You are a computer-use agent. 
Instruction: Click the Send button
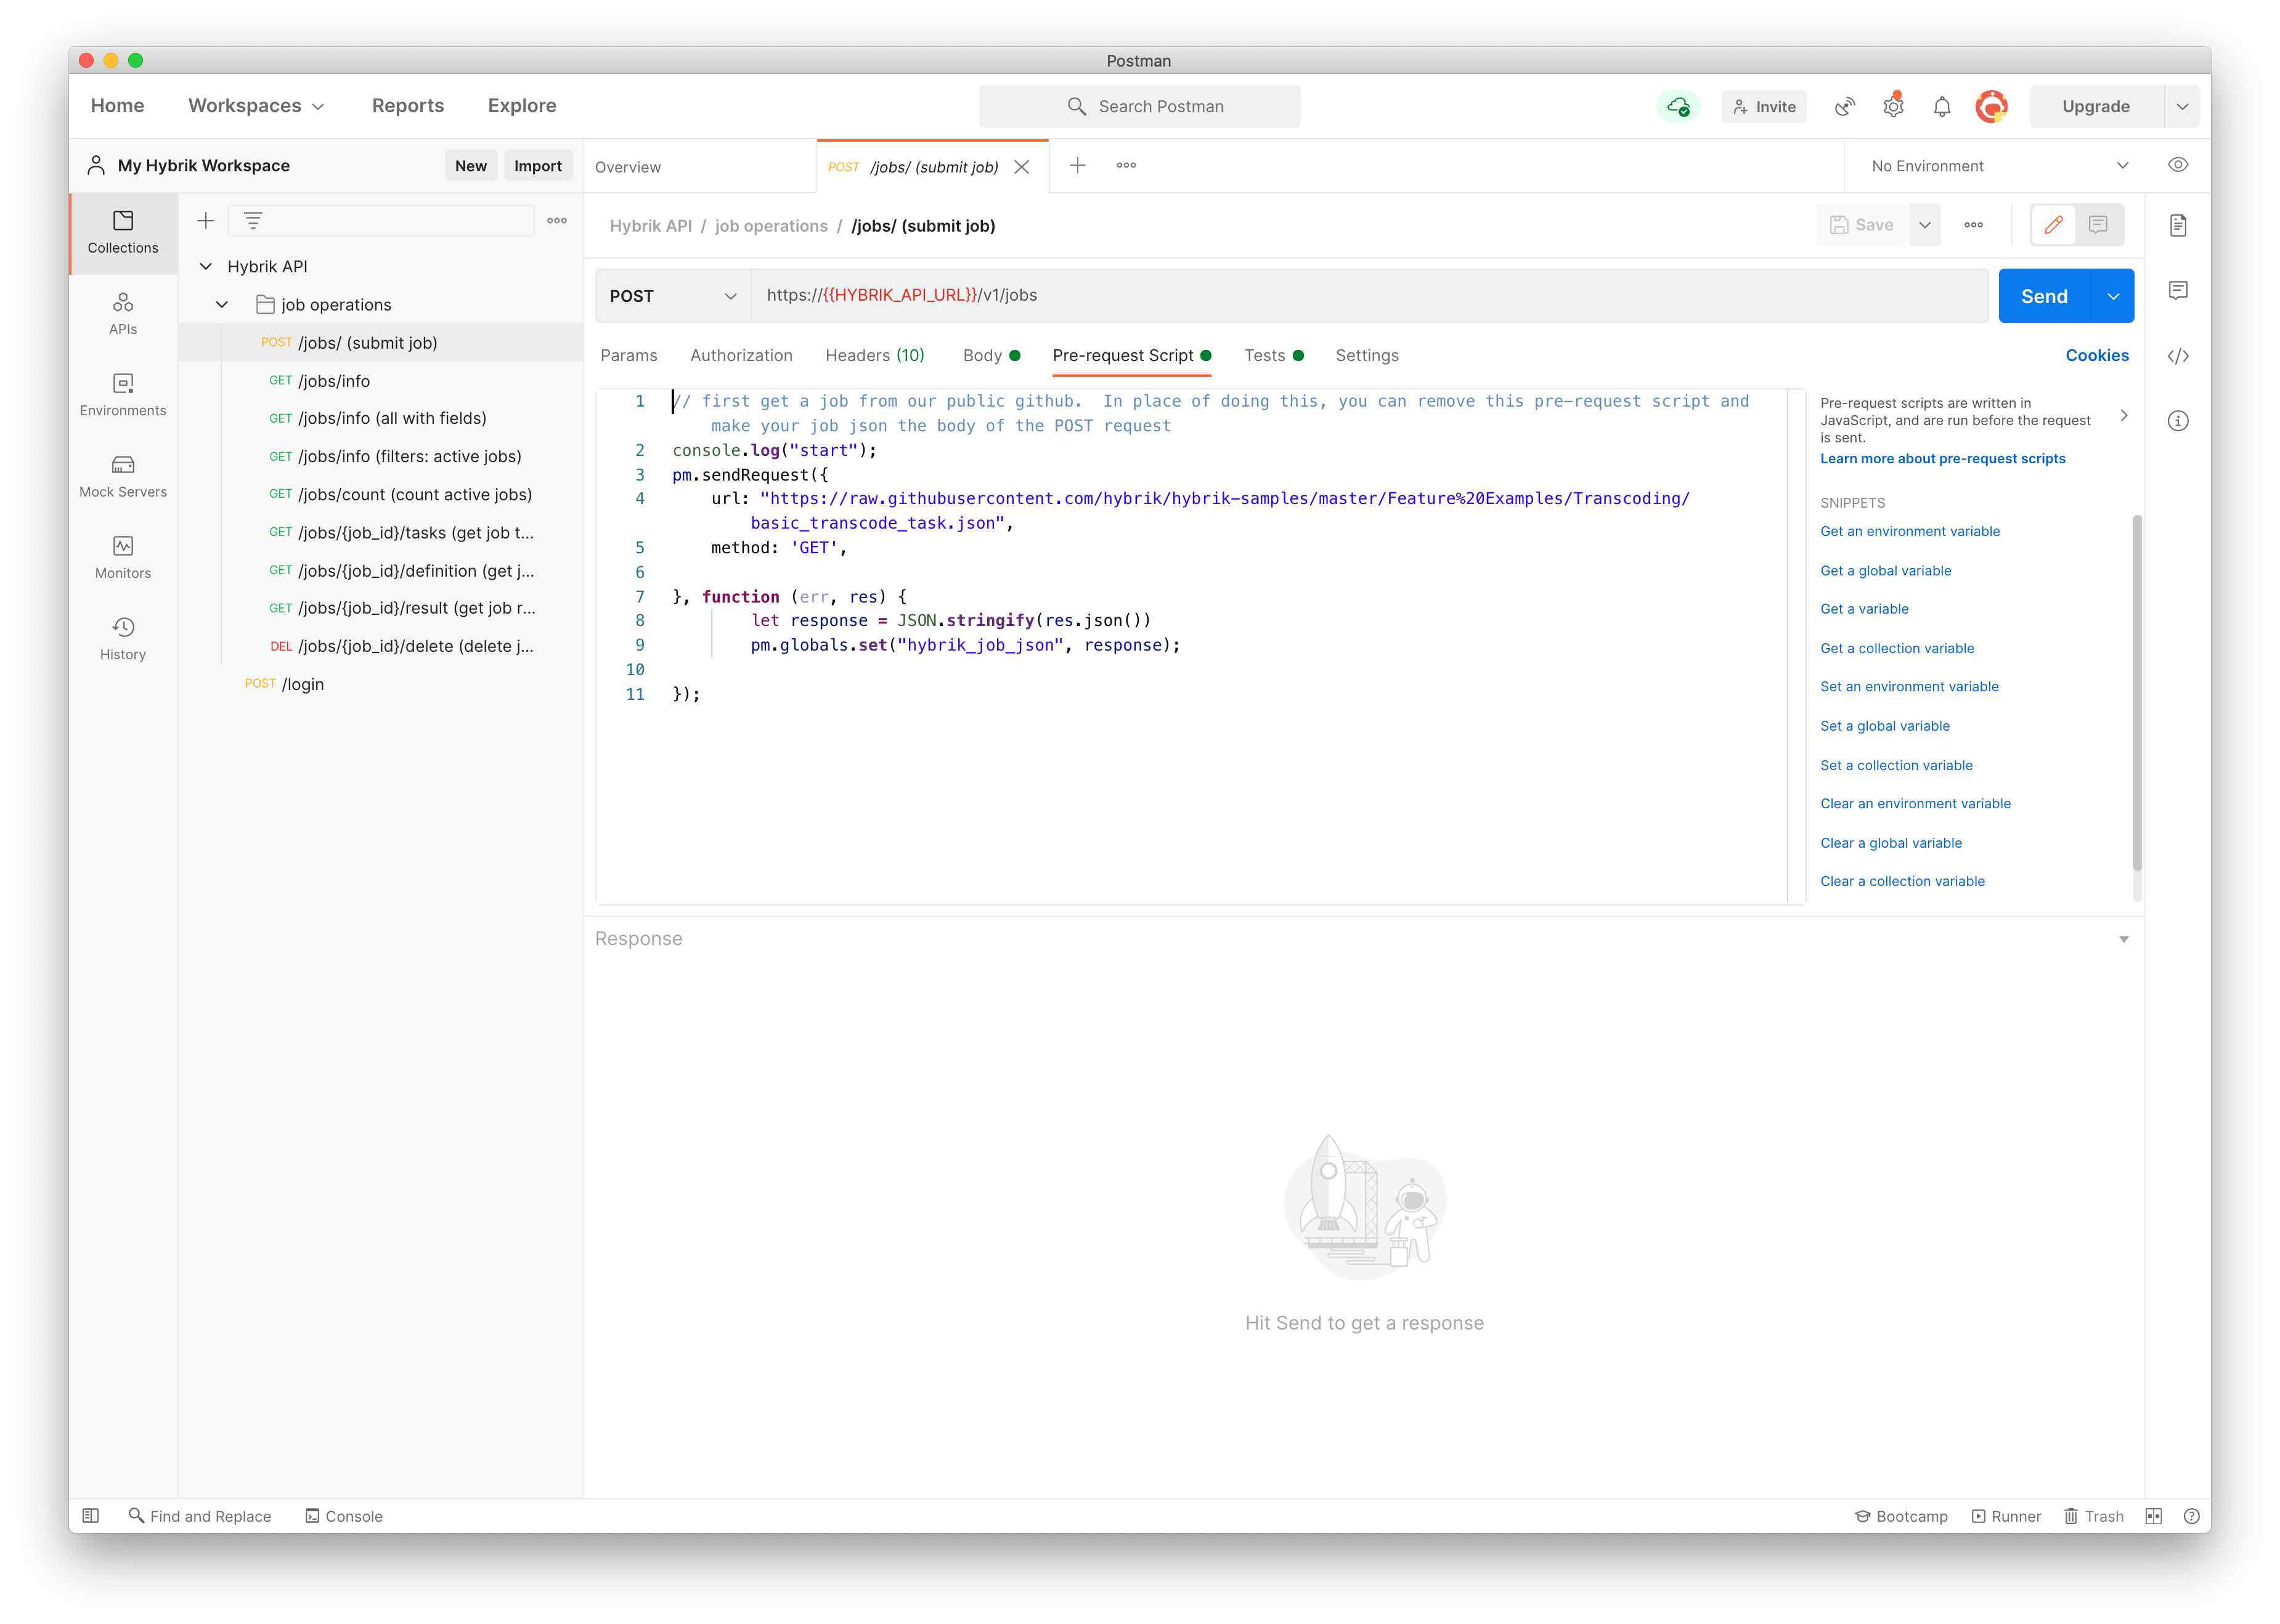pos(2044,296)
